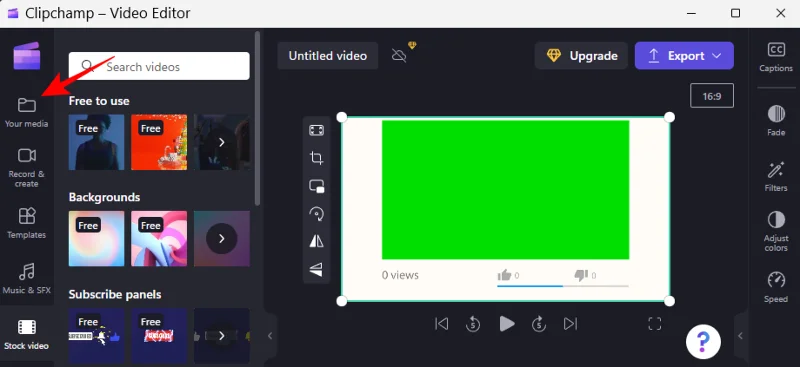800x367 pixels.
Task: Click the like ratio bar in preview
Action: pyautogui.click(x=563, y=286)
